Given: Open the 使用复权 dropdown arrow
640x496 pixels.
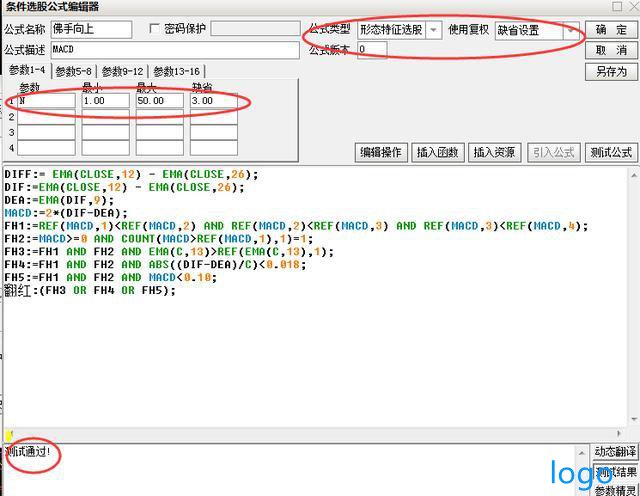Looking at the screenshot, I should tap(571, 31).
